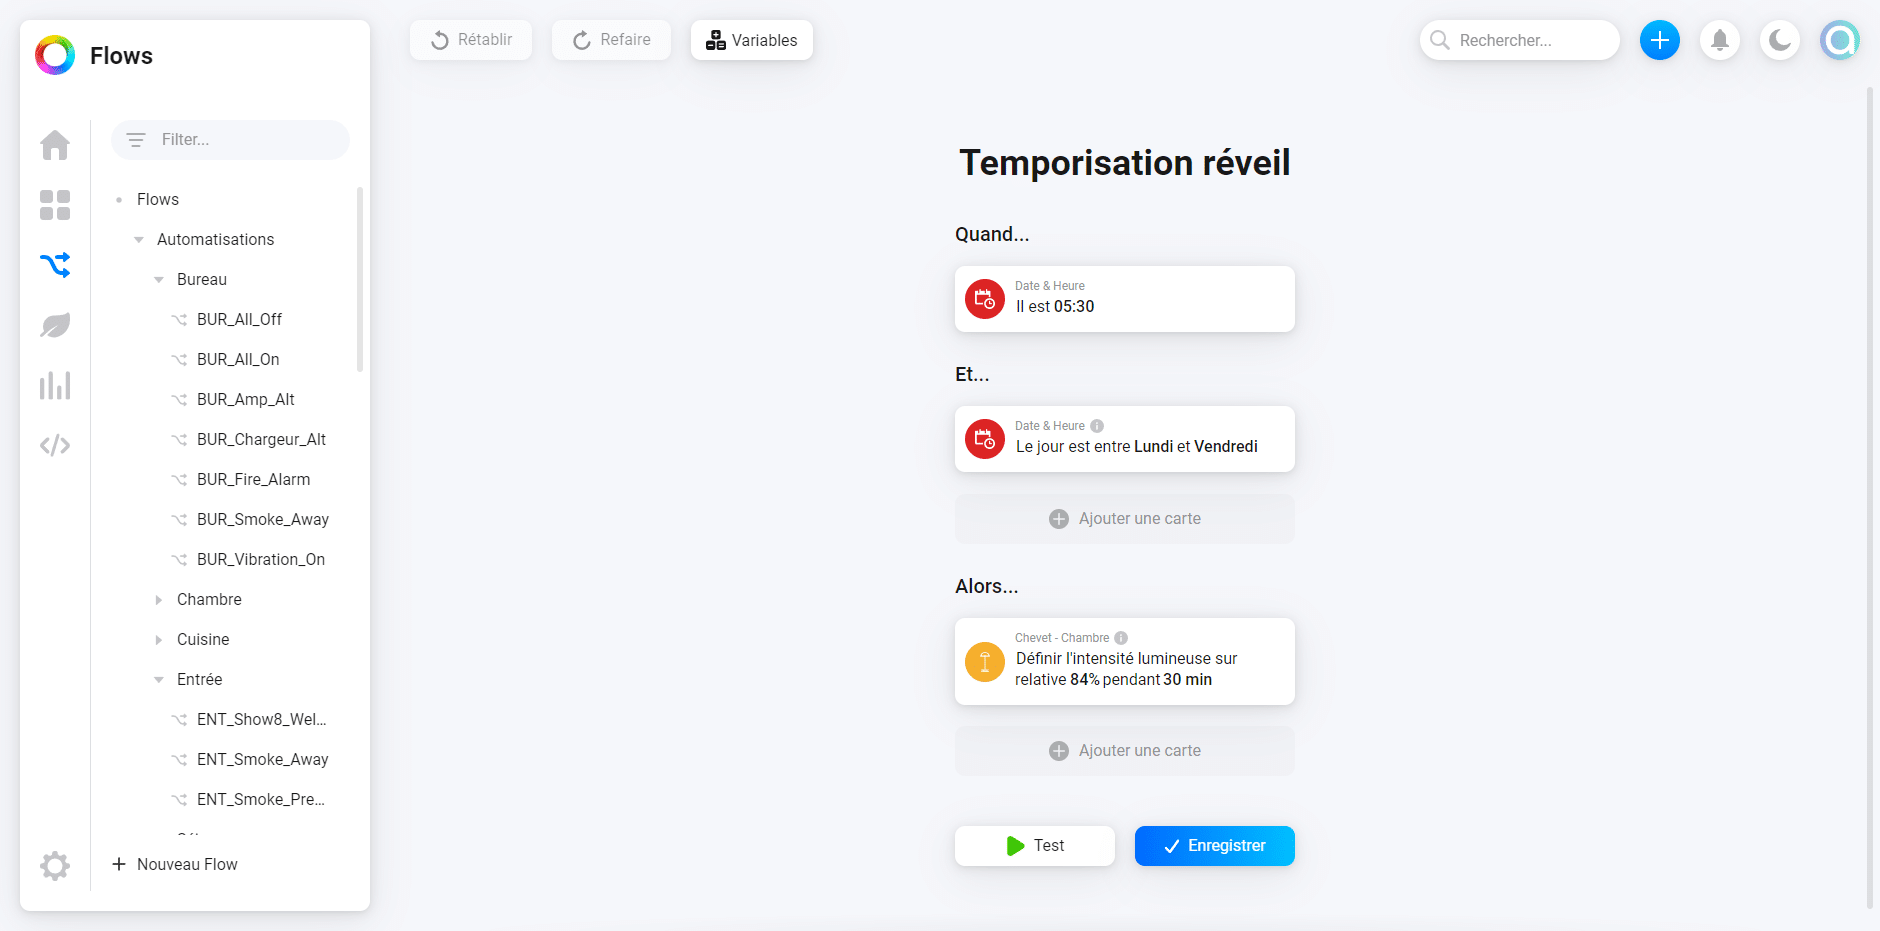Open the Energy leaf icon
Screen dimensions: 1880x931
[55, 325]
